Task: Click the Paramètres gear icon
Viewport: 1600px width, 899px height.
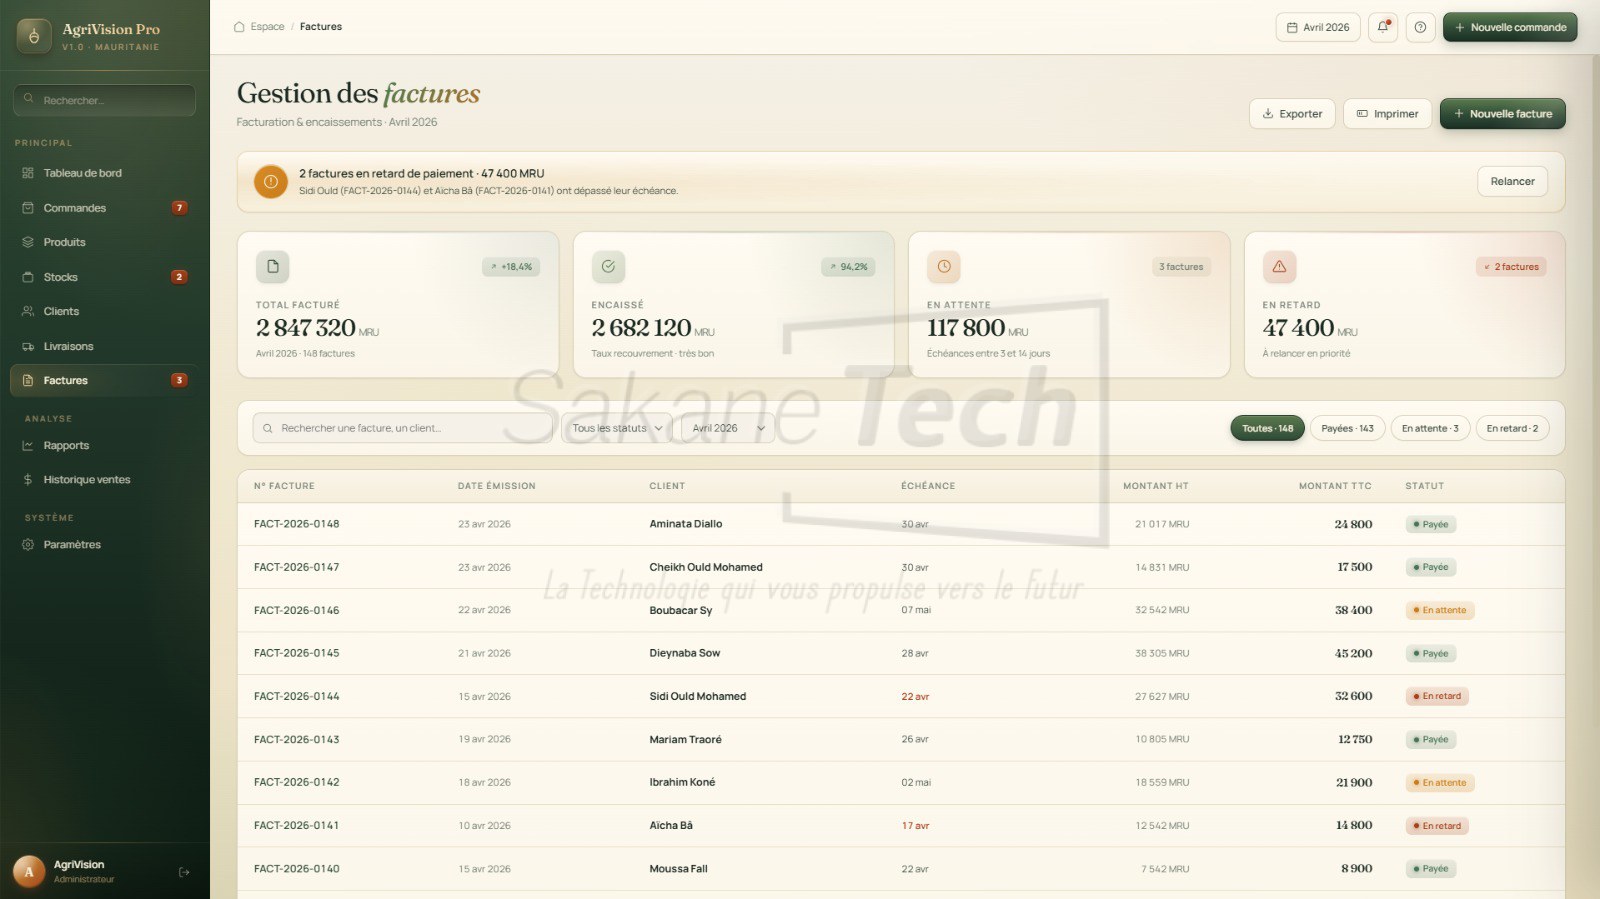Action: click(28, 545)
